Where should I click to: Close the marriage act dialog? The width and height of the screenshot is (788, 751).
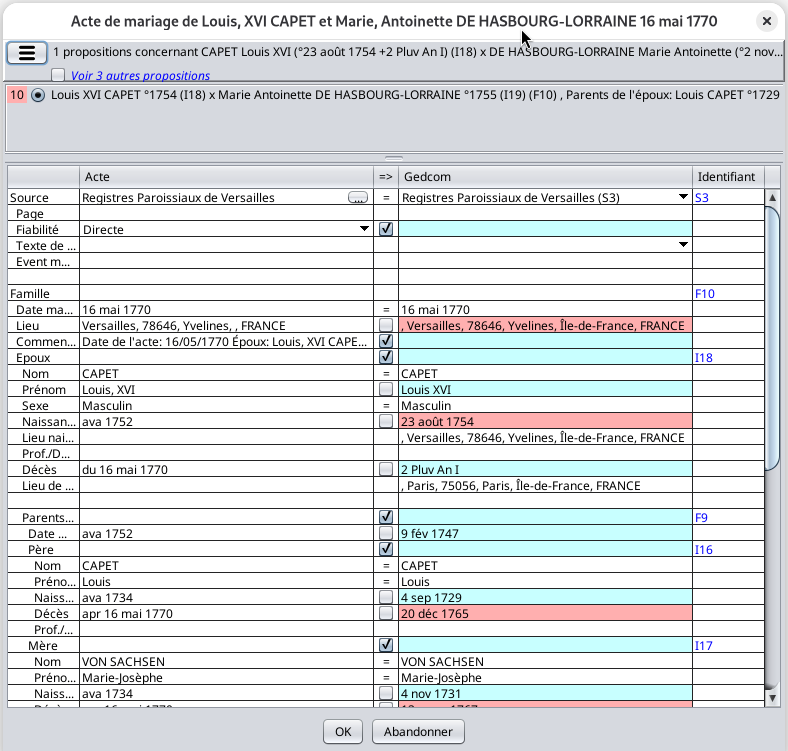(x=767, y=21)
